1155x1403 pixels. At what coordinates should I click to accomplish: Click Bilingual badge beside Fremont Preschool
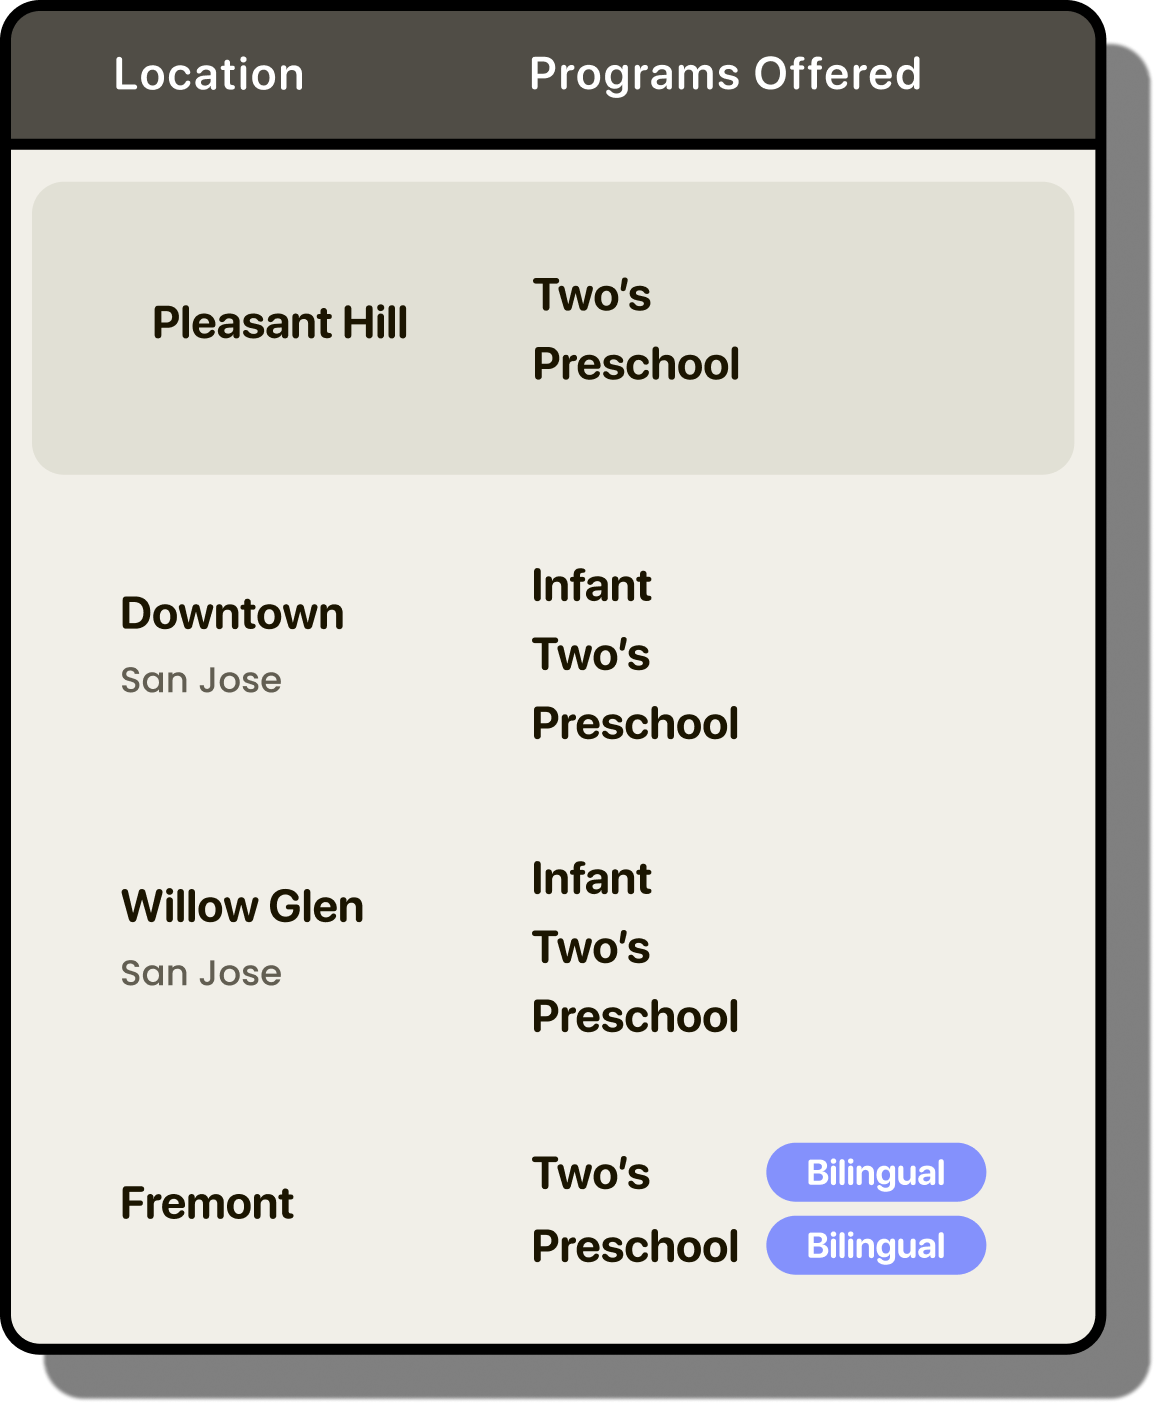click(876, 1245)
